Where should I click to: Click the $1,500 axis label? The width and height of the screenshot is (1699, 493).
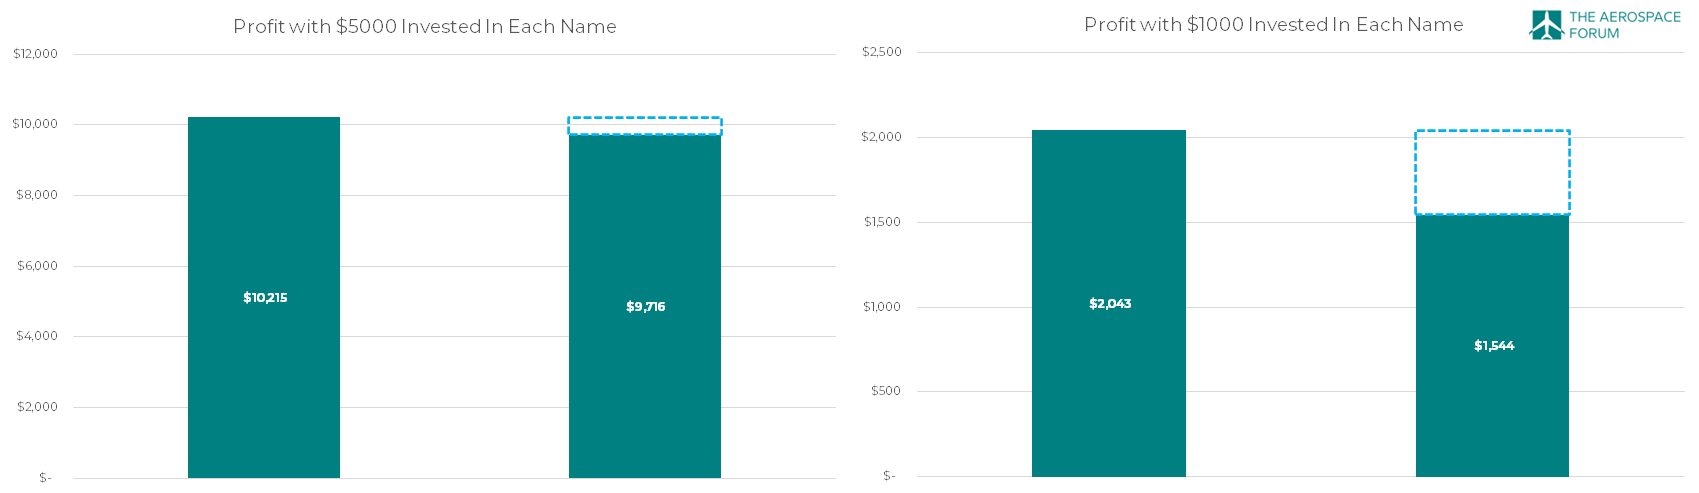pos(881,222)
